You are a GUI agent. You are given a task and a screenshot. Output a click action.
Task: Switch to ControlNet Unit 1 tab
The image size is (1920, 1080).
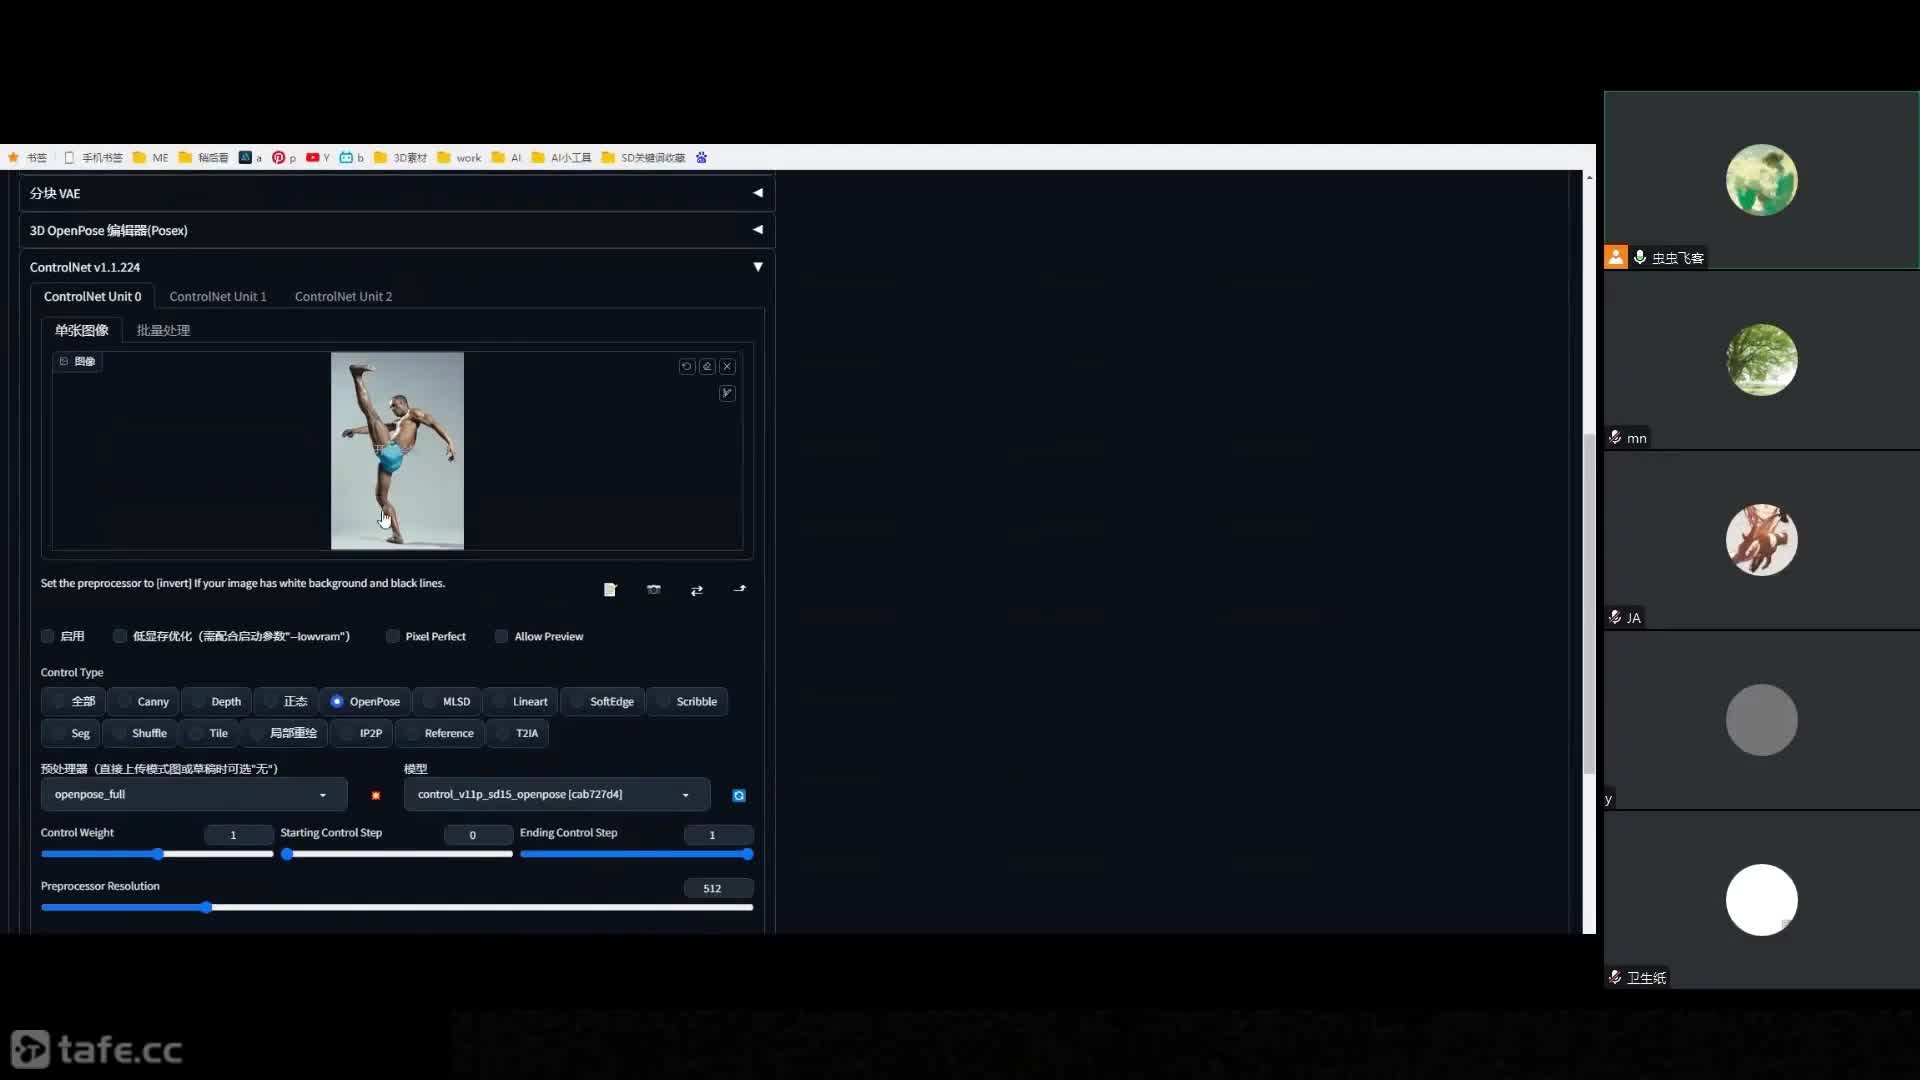click(x=218, y=295)
